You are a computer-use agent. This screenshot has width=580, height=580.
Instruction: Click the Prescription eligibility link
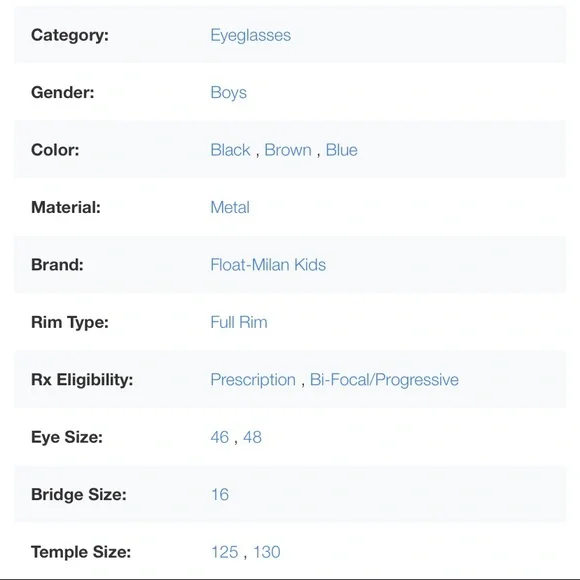[x=253, y=380]
